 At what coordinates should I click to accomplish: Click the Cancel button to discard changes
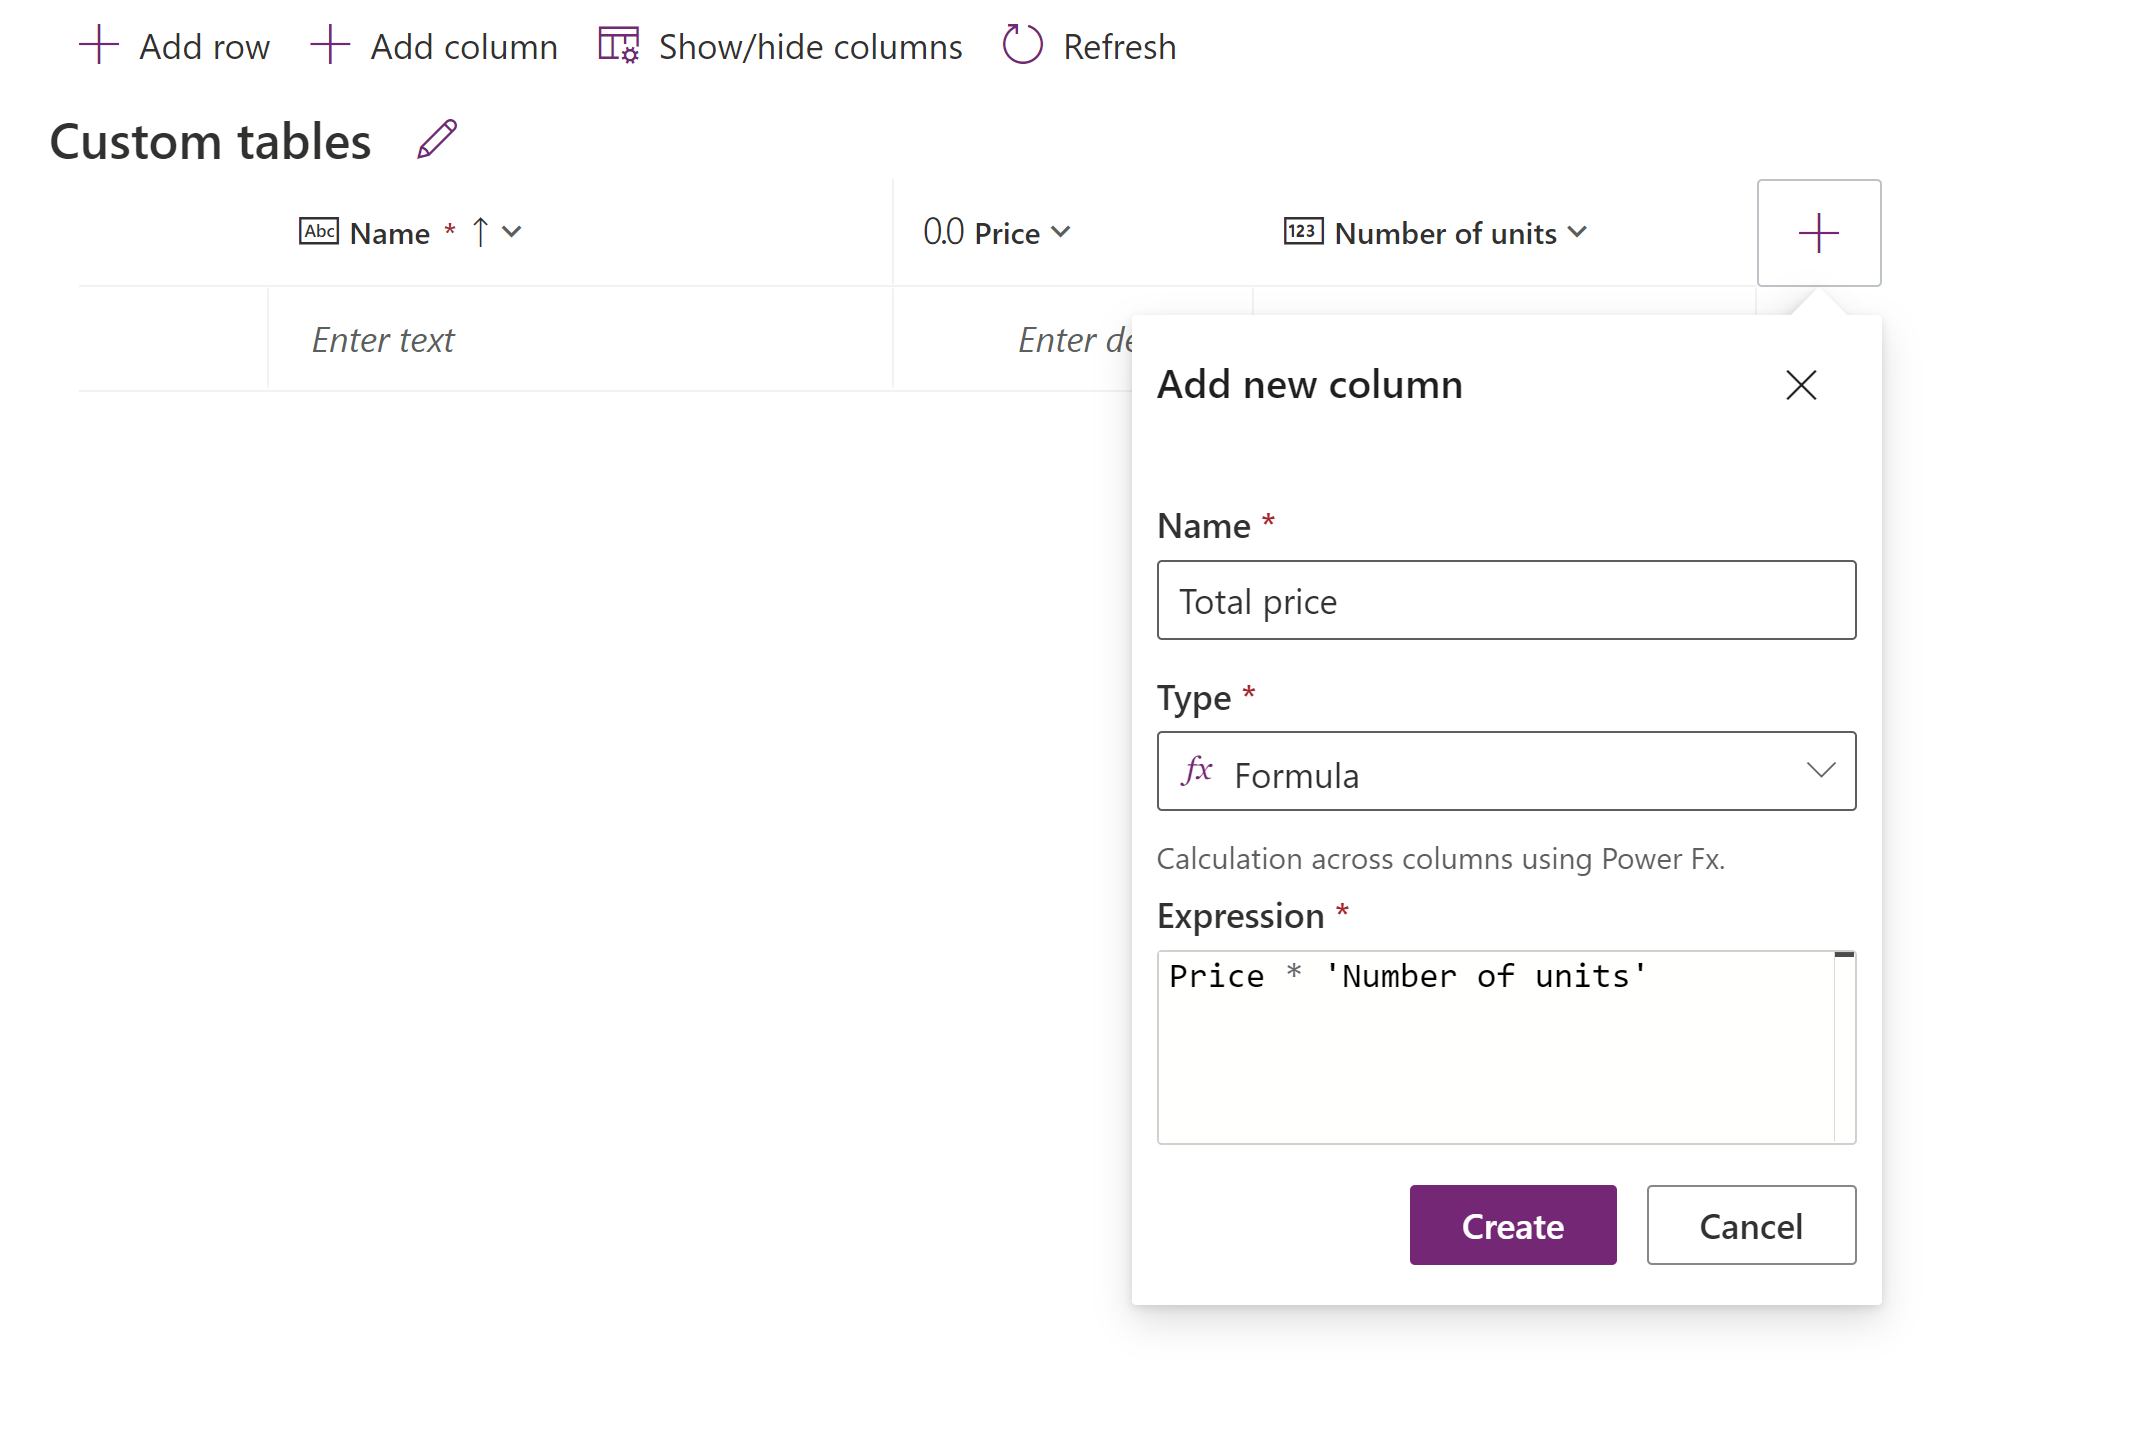click(x=1750, y=1224)
